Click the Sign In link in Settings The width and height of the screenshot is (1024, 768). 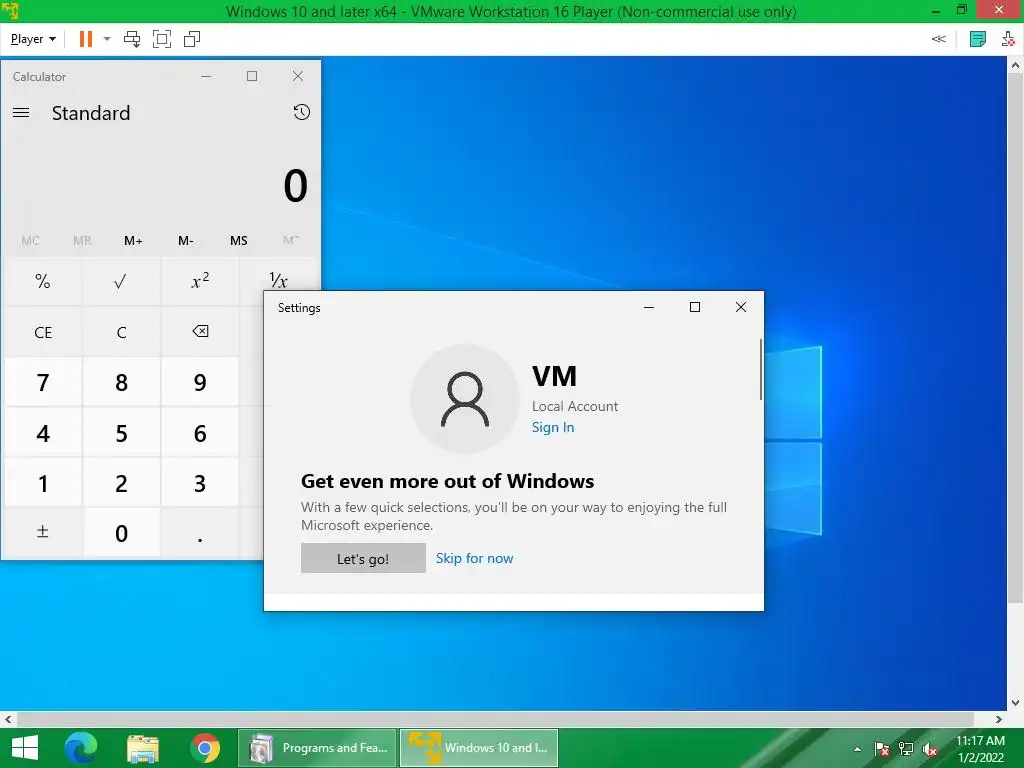pyautogui.click(x=552, y=427)
